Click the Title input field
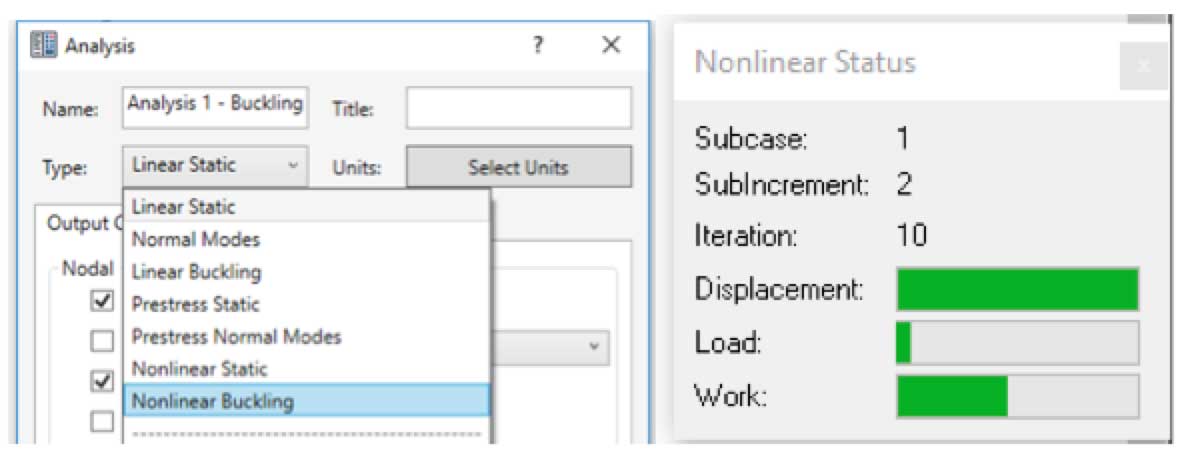Viewport: 1194px width, 464px height. tap(518, 108)
